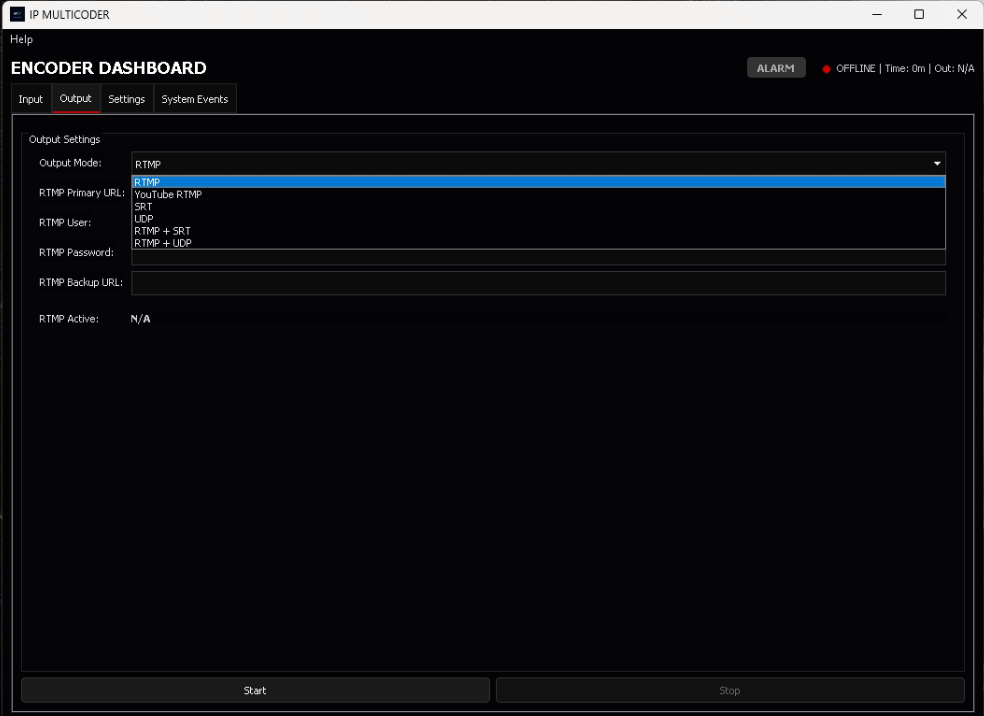Screen dimensions: 984x716
Task: Switch to the Settings tab
Action: click(126, 98)
